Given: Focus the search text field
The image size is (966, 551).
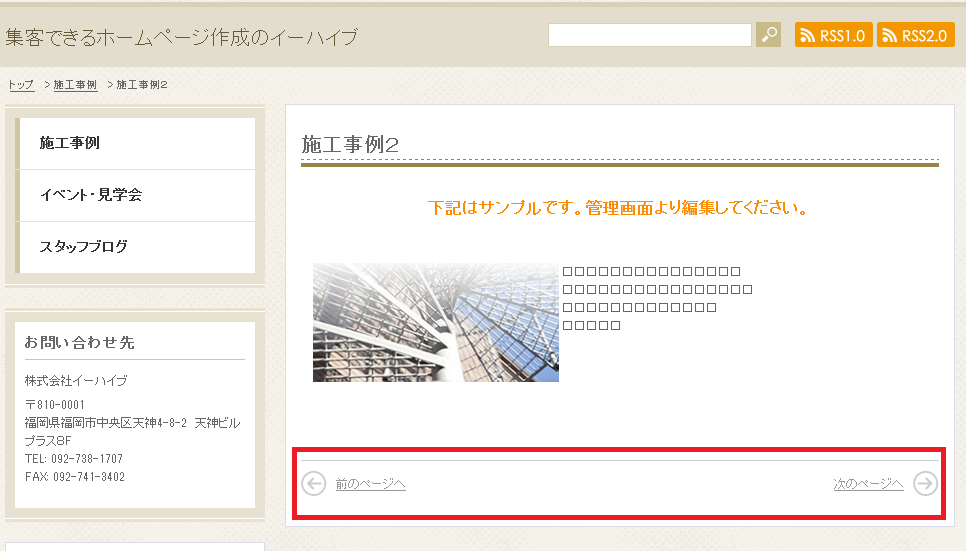Looking at the screenshot, I should point(649,35).
